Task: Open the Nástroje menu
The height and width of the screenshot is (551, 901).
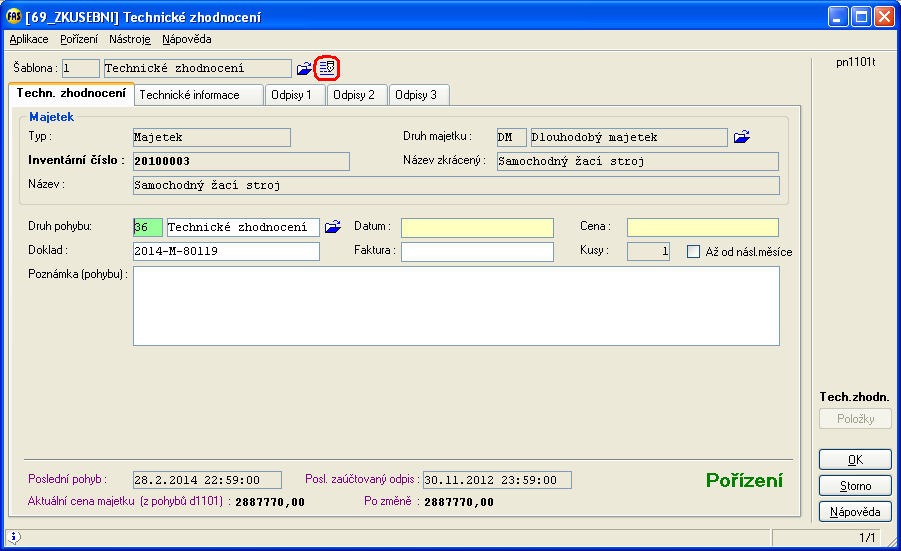Action: (130, 39)
